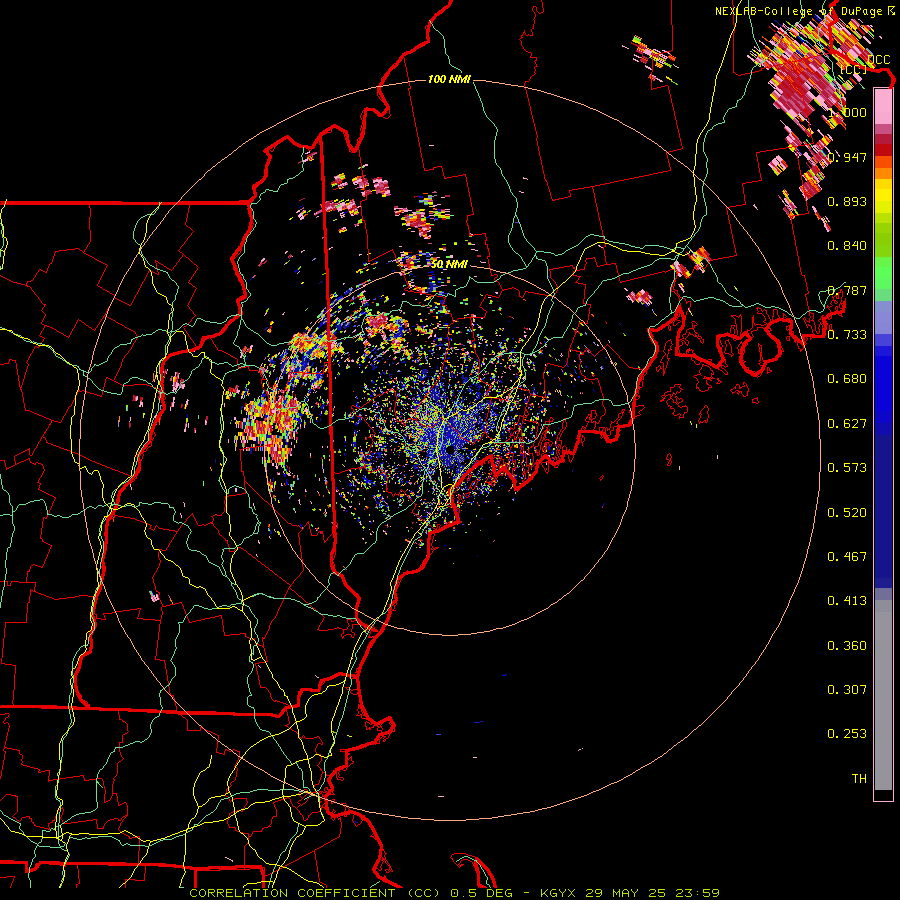Viewport: 900px width, 900px height.
Task: Click the 0.840 scale value
Action: pos(847,246)
